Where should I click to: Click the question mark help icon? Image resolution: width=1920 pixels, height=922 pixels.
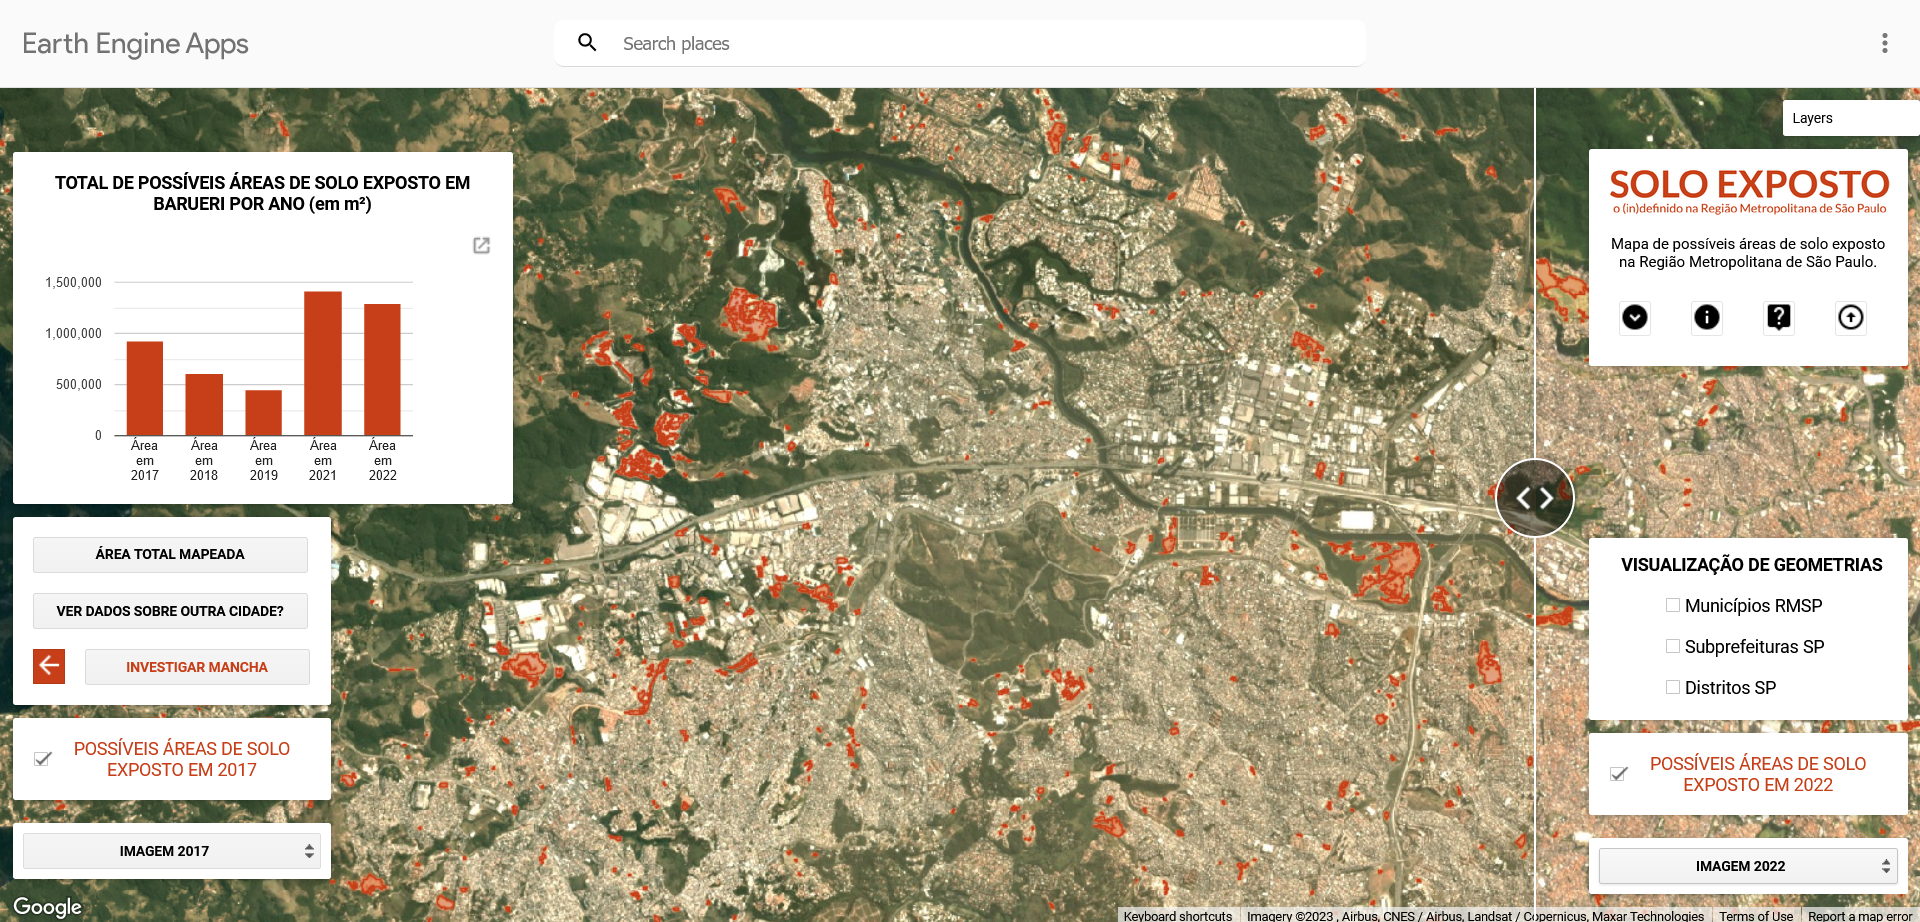1778,318
